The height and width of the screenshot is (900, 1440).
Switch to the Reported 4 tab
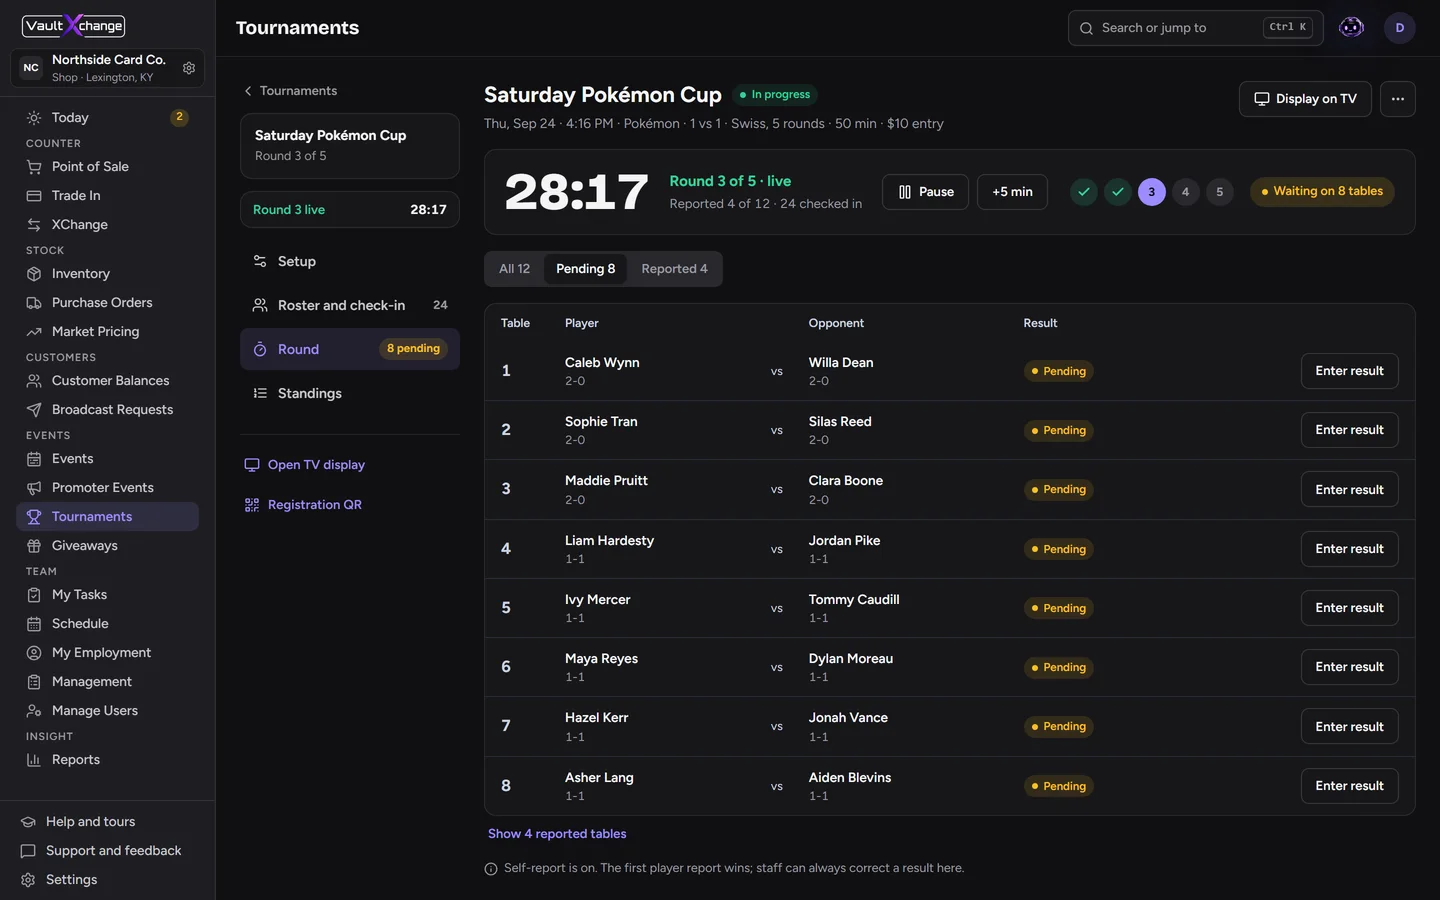pos(675,269)
